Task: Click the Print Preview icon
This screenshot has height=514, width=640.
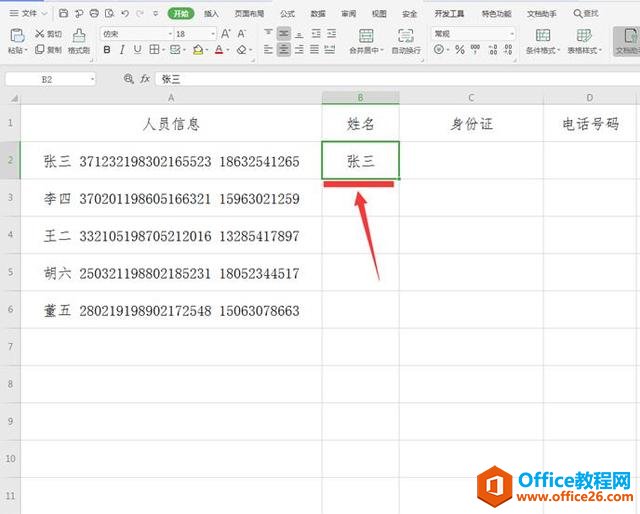Action: (109, 13)
